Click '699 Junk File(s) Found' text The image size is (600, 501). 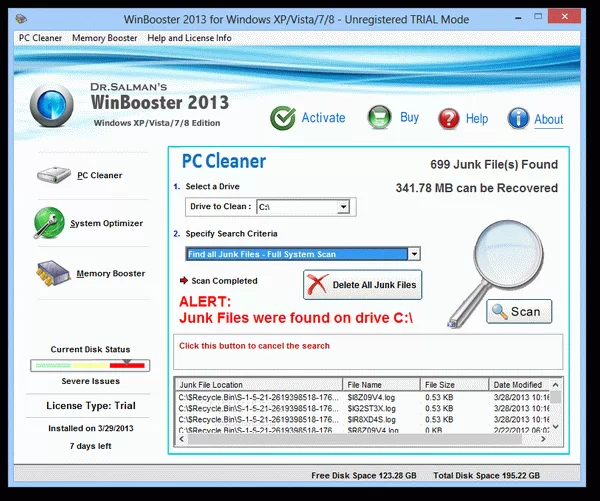click(494, 164)
